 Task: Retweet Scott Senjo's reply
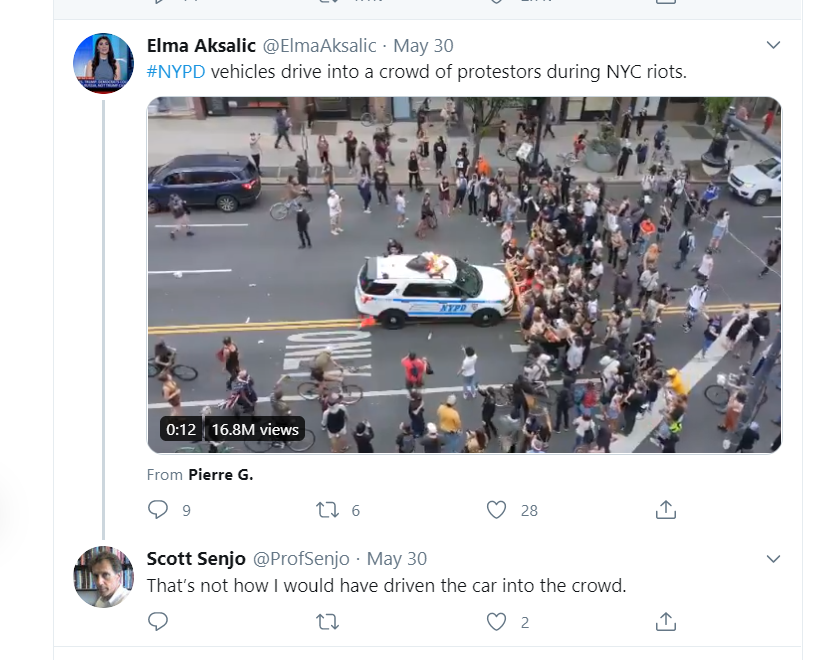click(x=328, y=621)
